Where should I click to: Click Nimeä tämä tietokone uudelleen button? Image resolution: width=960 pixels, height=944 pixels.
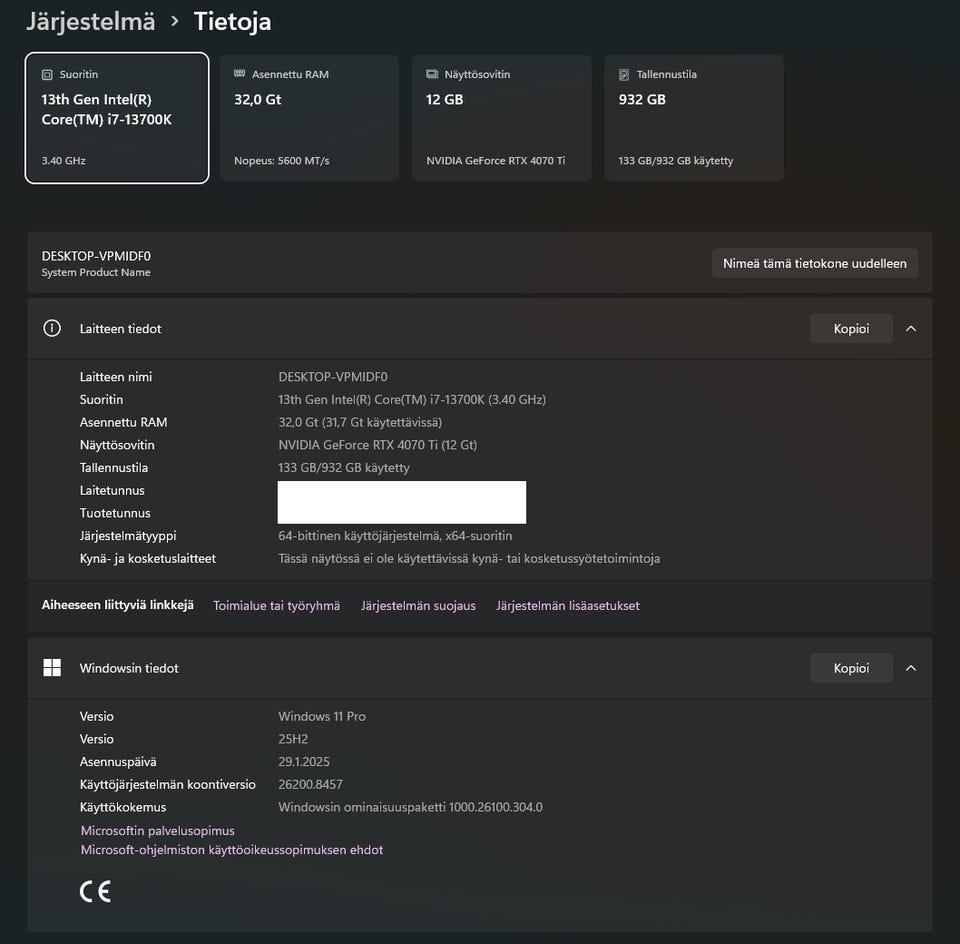[x=814, y=263]
